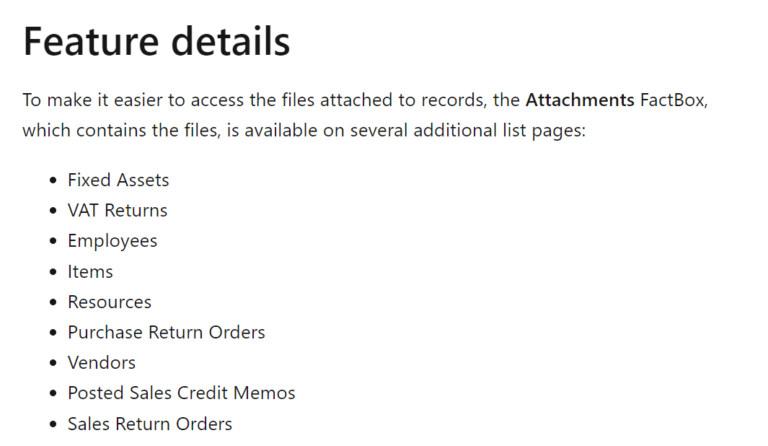Image resolution: width=768 pixels, height=446 pixels.
Task: Click the bullet point beside "Vendors"
Action: (52, 364)
